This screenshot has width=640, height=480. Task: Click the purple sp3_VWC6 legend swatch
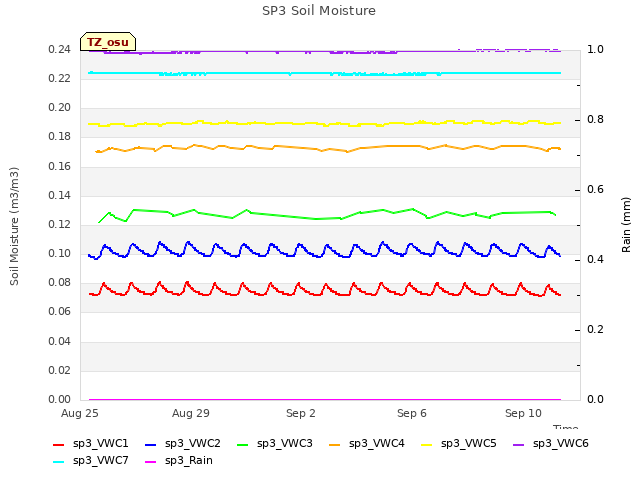coord(519,444)
